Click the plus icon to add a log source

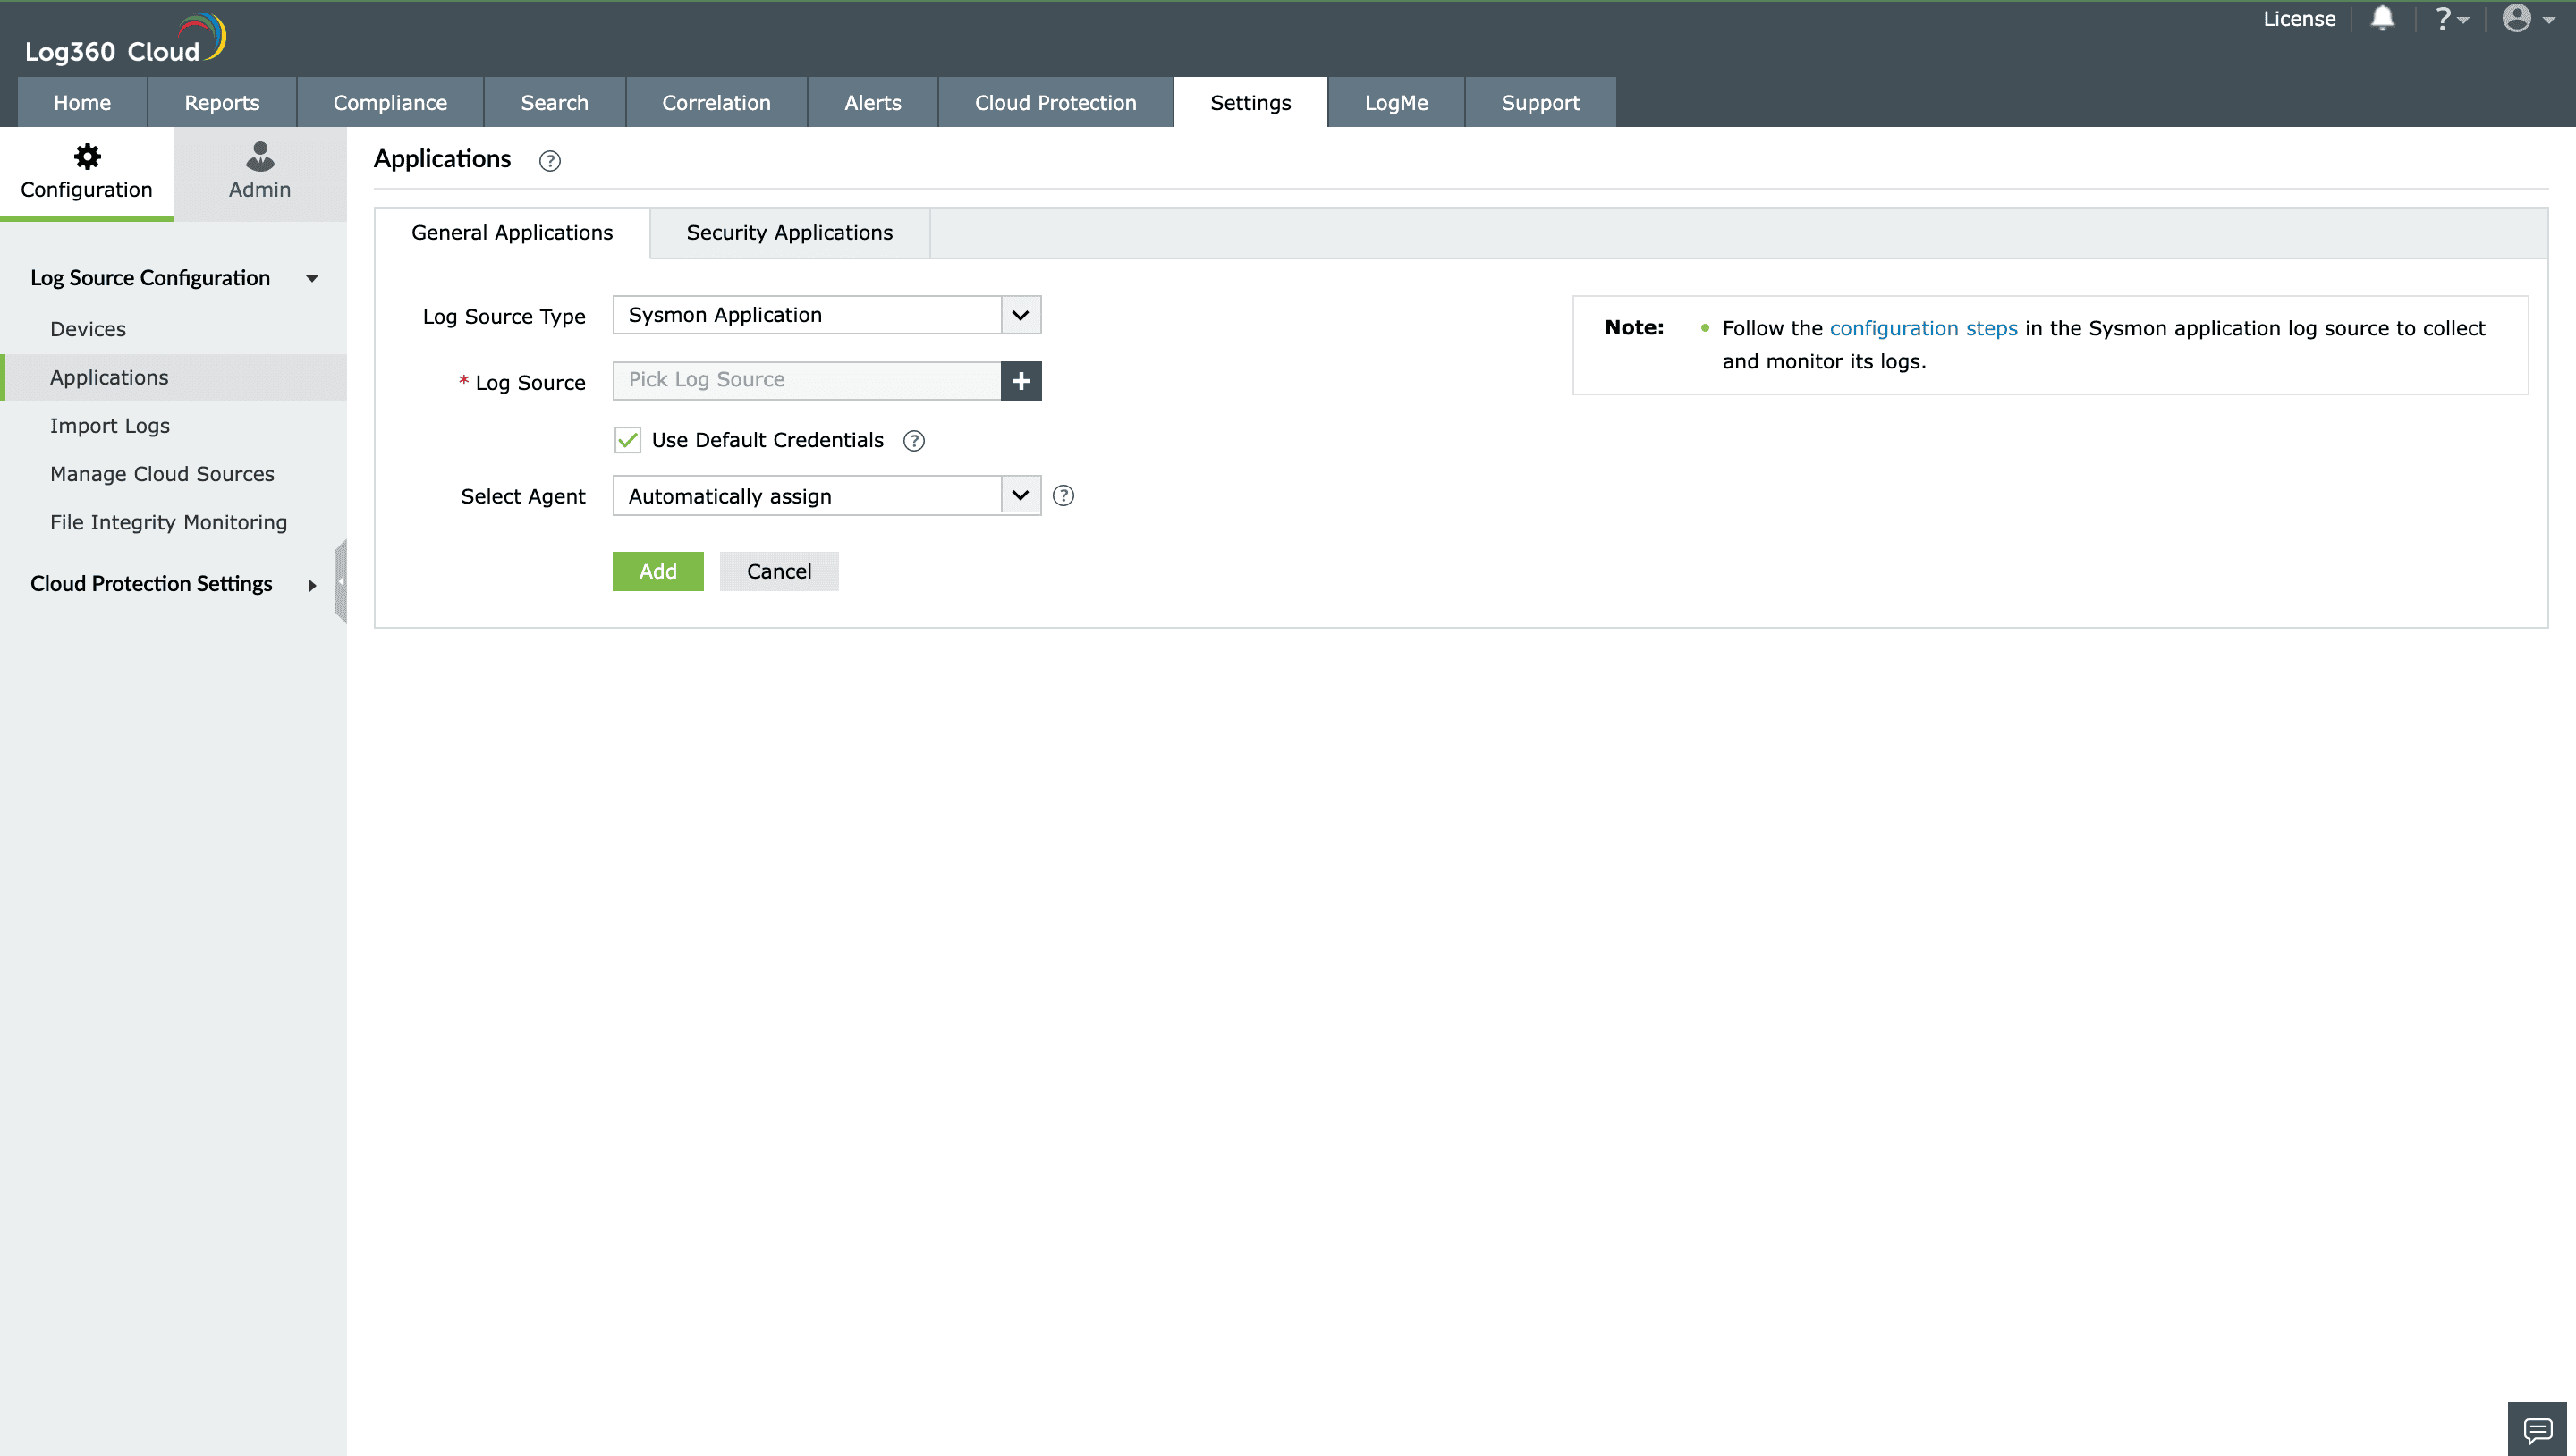1021,380
